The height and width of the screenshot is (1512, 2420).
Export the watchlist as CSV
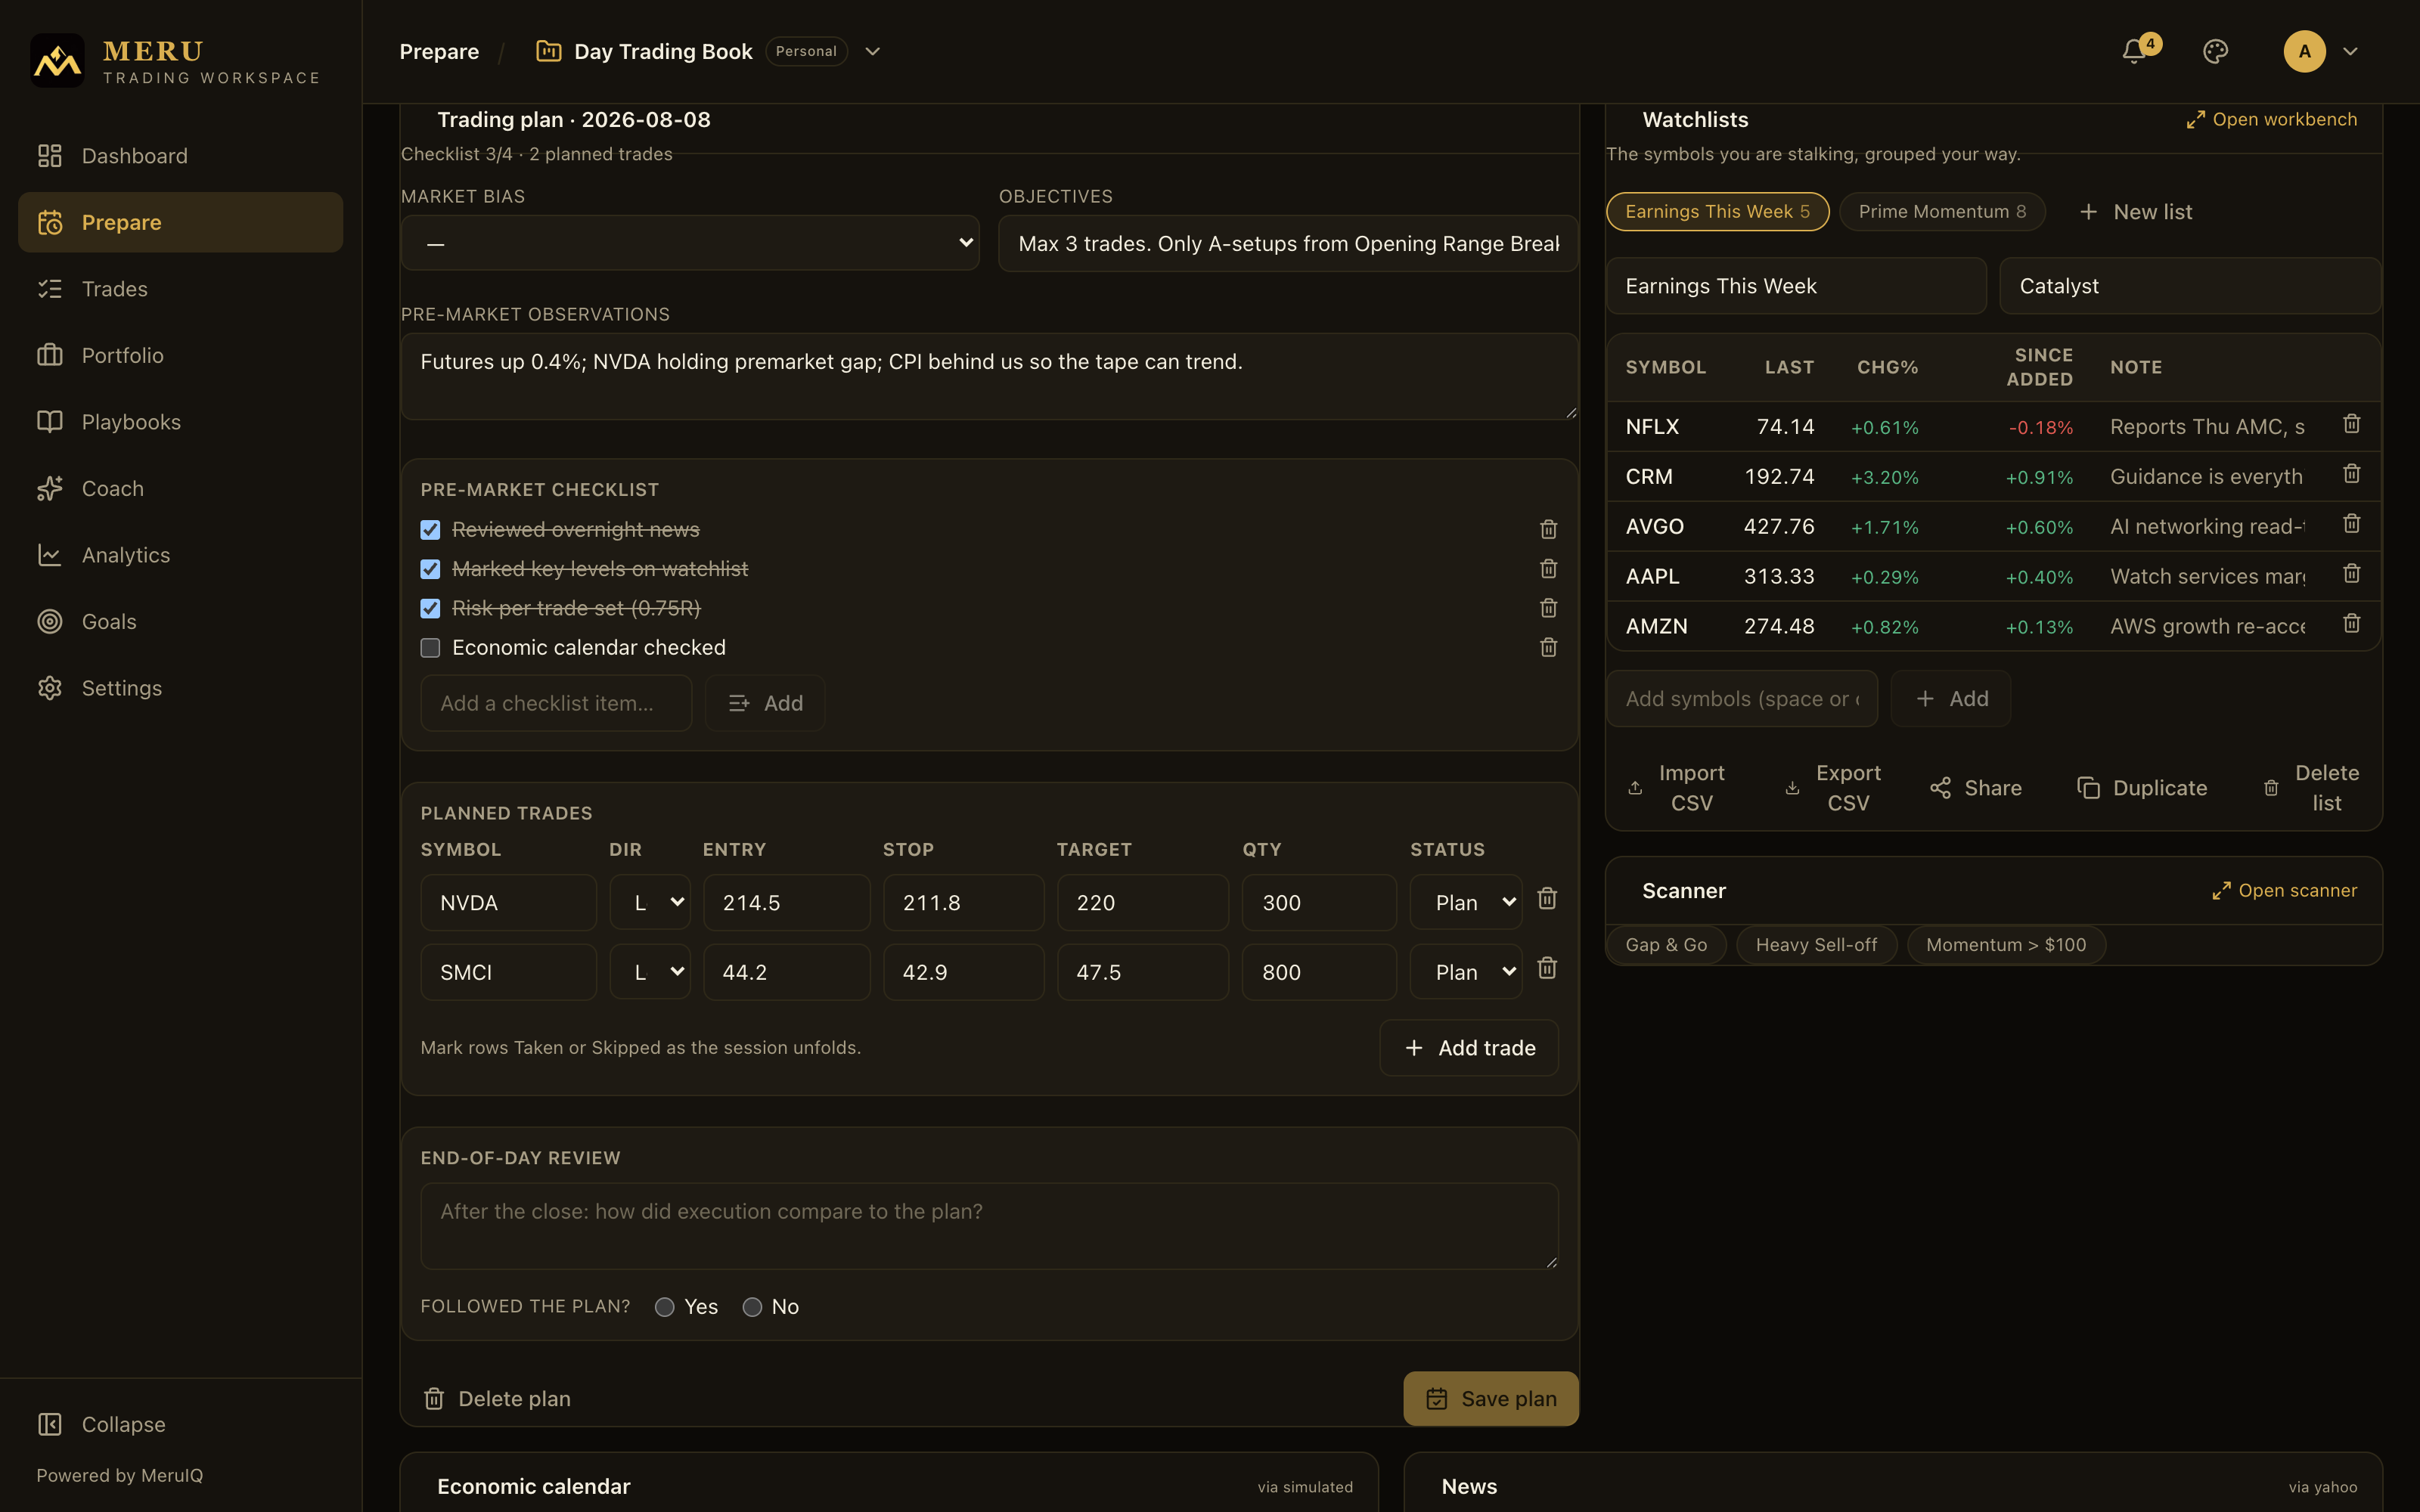click(1833, 788)
